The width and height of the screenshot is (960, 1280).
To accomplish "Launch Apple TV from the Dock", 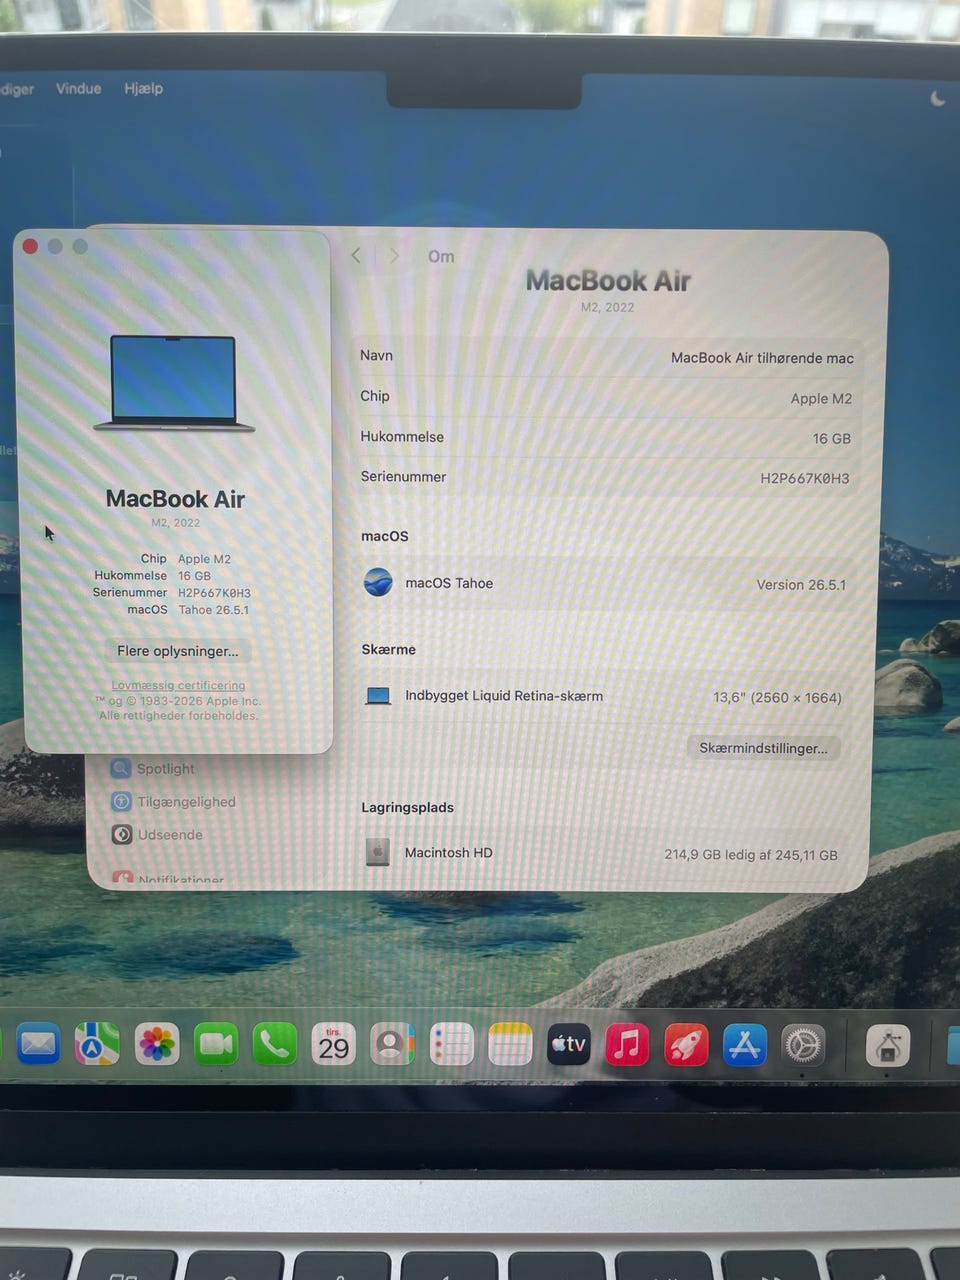I will (568, 1045).
